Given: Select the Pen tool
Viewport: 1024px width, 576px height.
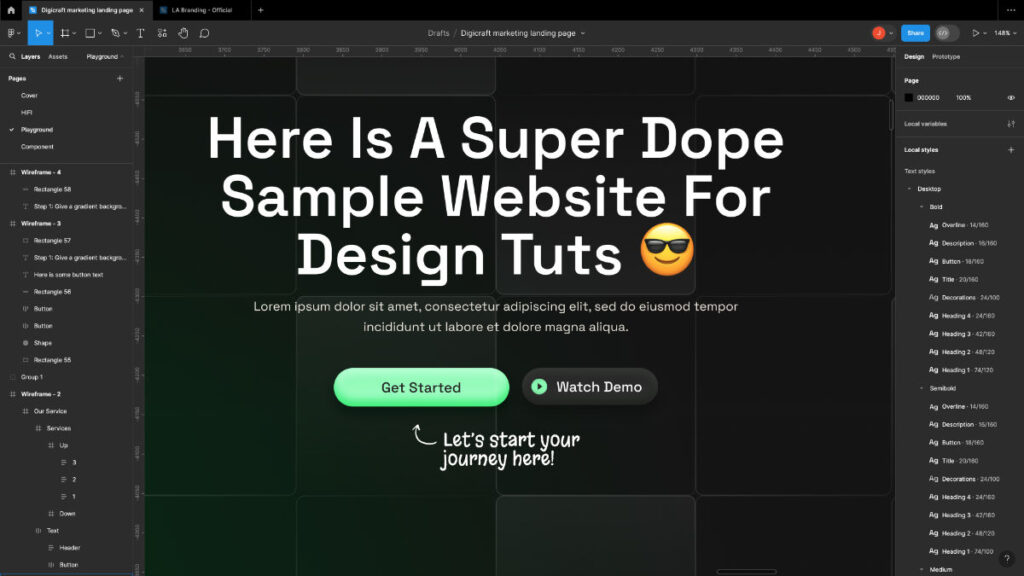Looking at the screenshot, I should tap(116, 33).
